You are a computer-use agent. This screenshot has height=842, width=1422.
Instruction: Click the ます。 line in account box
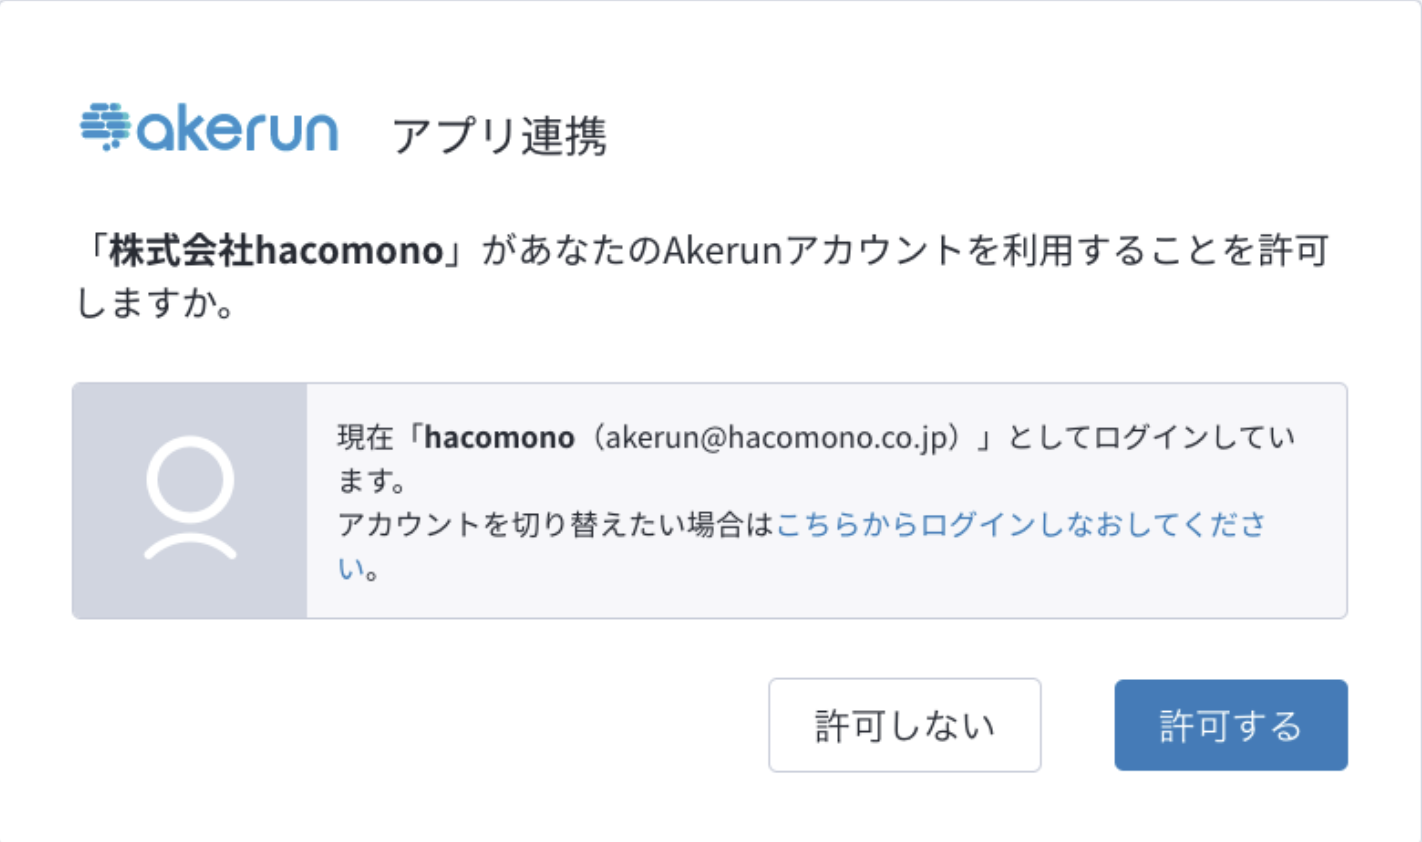tap(371, 481)
